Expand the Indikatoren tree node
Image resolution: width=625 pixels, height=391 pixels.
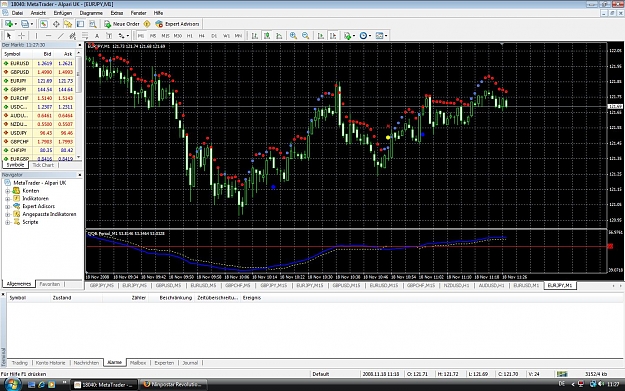[x=7, y=198]
